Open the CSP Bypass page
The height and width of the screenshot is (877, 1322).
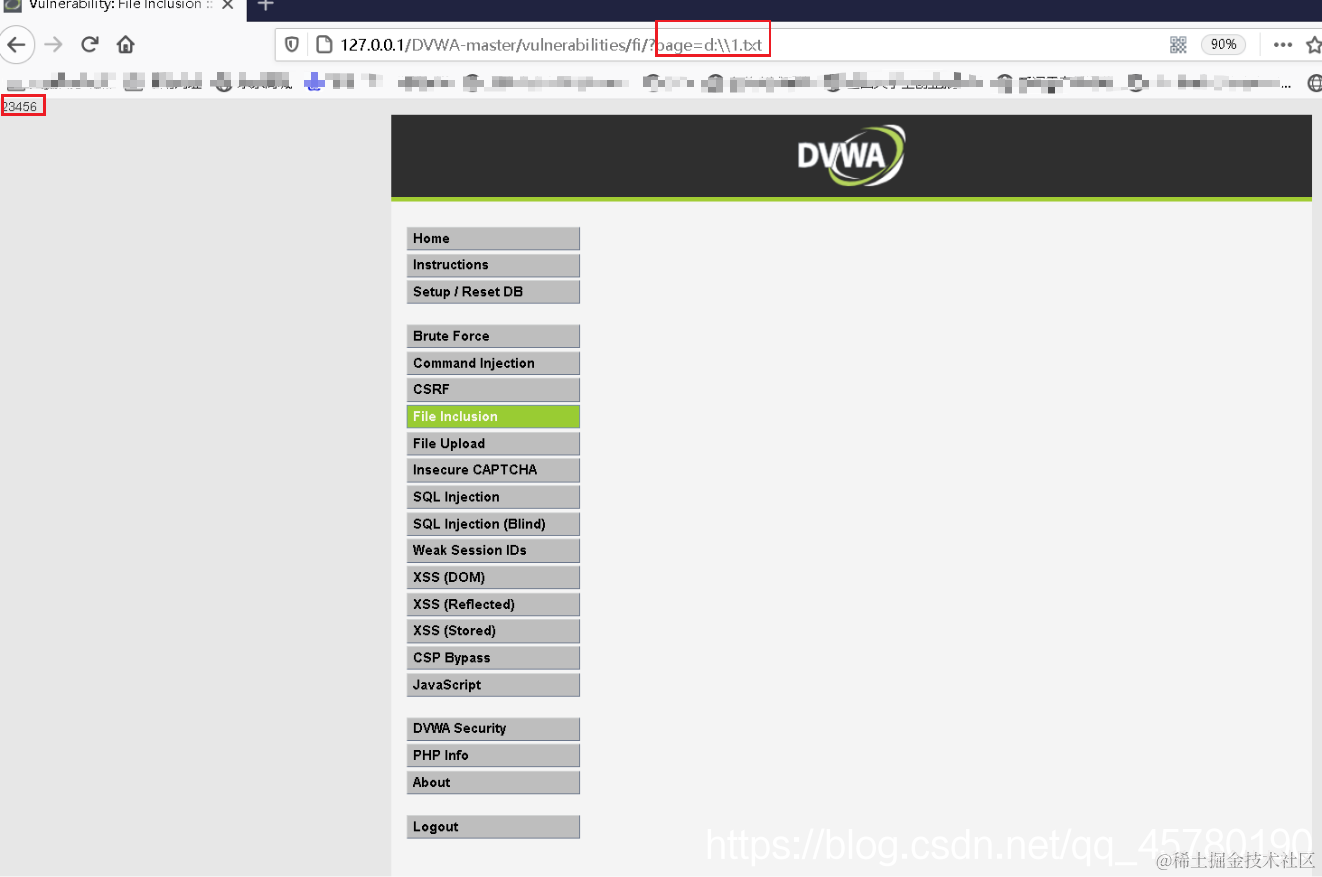tap(493, 658)
